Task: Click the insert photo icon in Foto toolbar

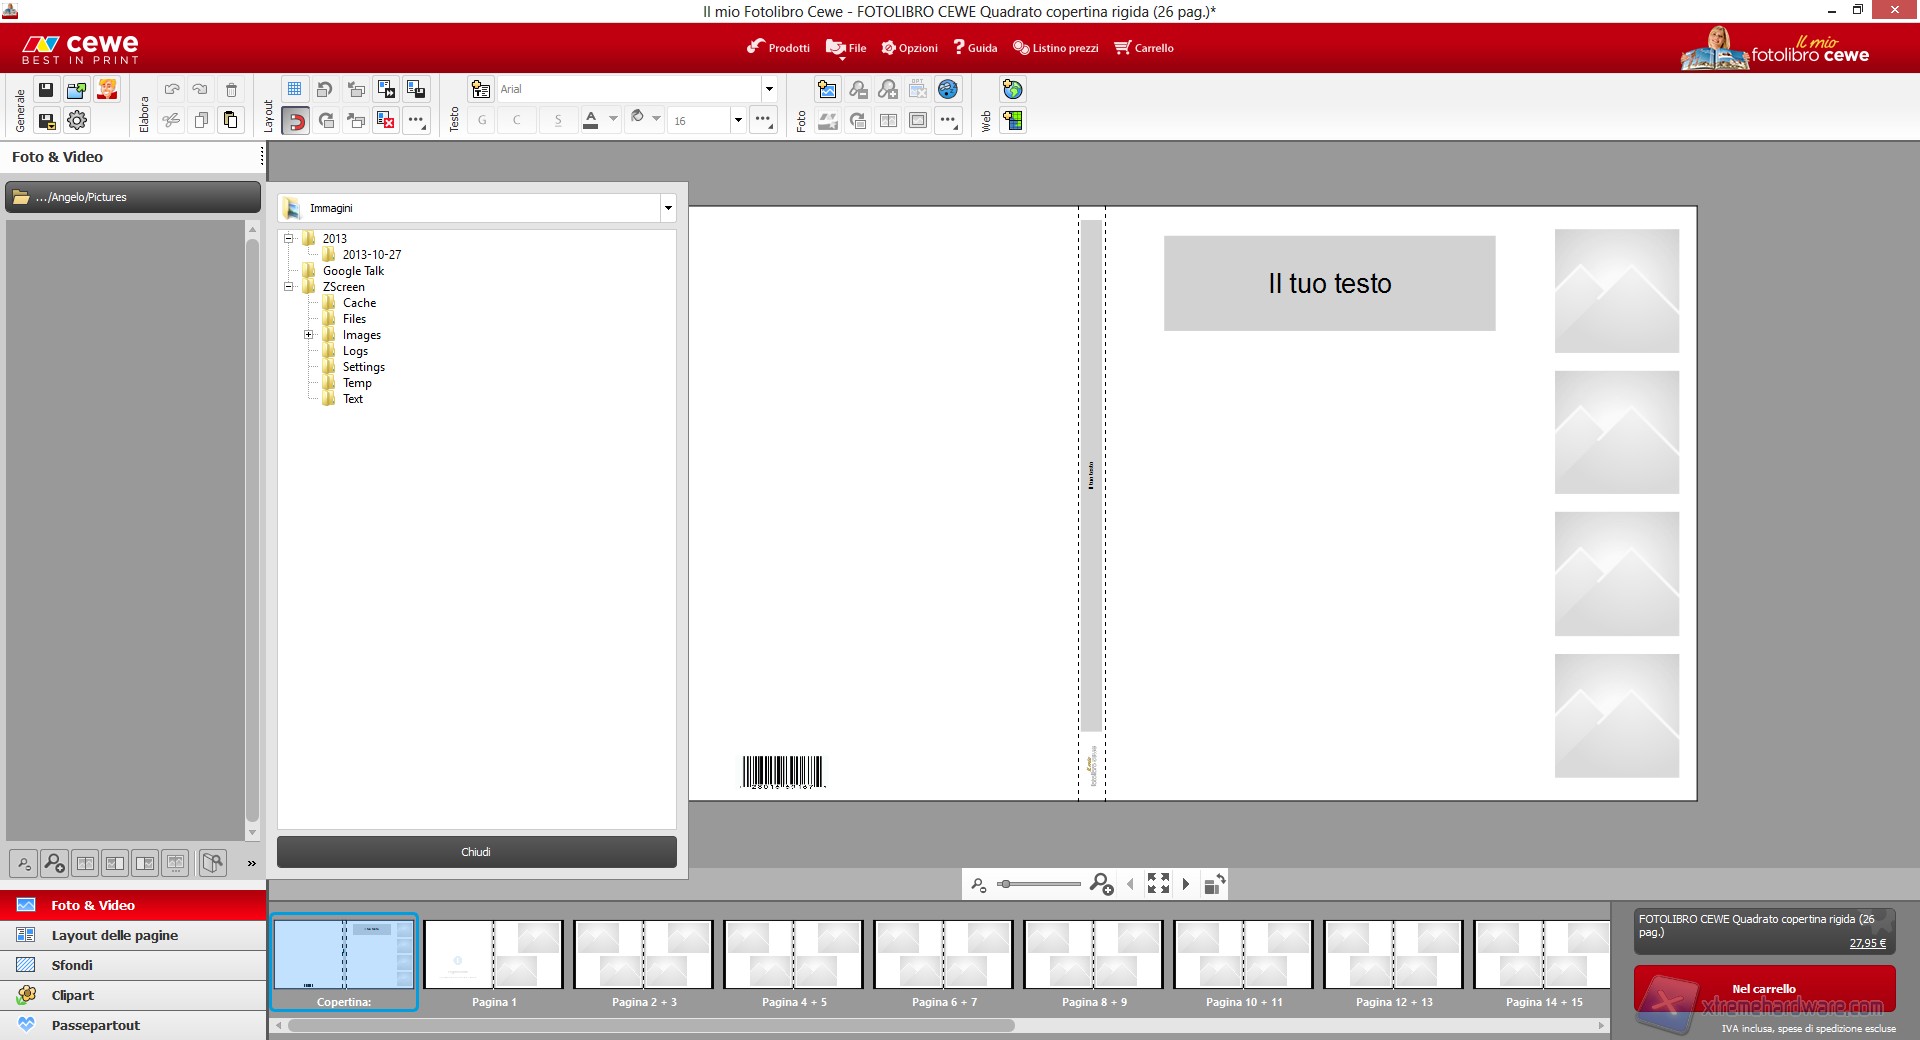Action: (x=827, y=90)
